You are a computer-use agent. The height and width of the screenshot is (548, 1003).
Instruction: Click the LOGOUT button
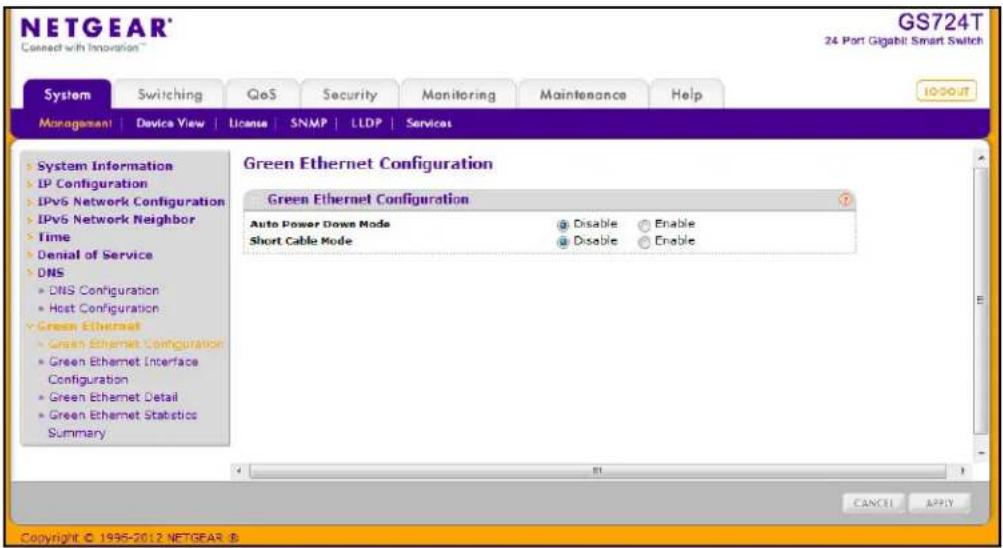click(947, 91)
